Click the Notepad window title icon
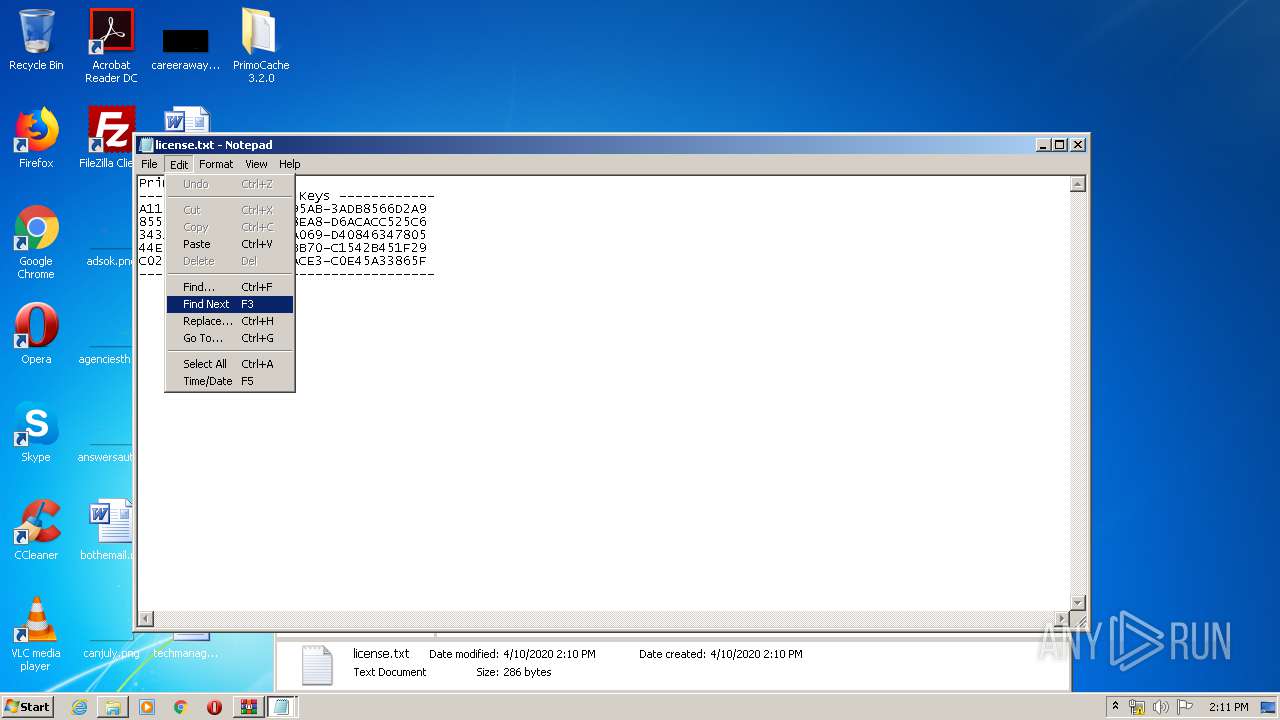This screenshot has width=1280, height=720. tap(146, 145)
